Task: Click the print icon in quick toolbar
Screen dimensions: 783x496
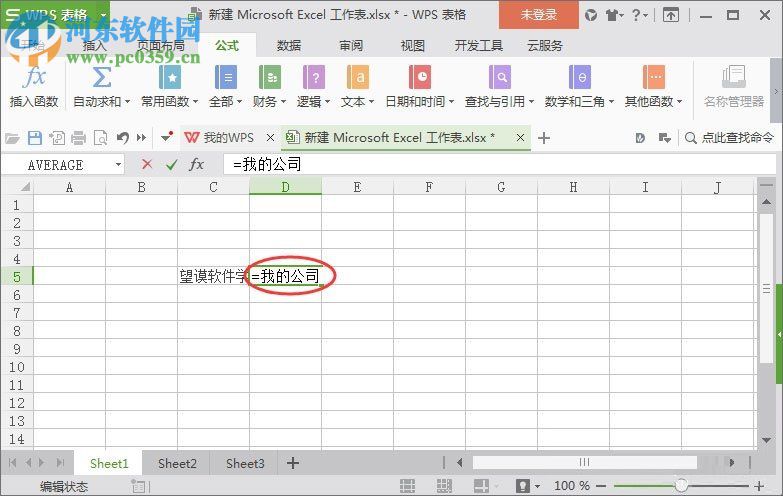Action: point(78,138)
